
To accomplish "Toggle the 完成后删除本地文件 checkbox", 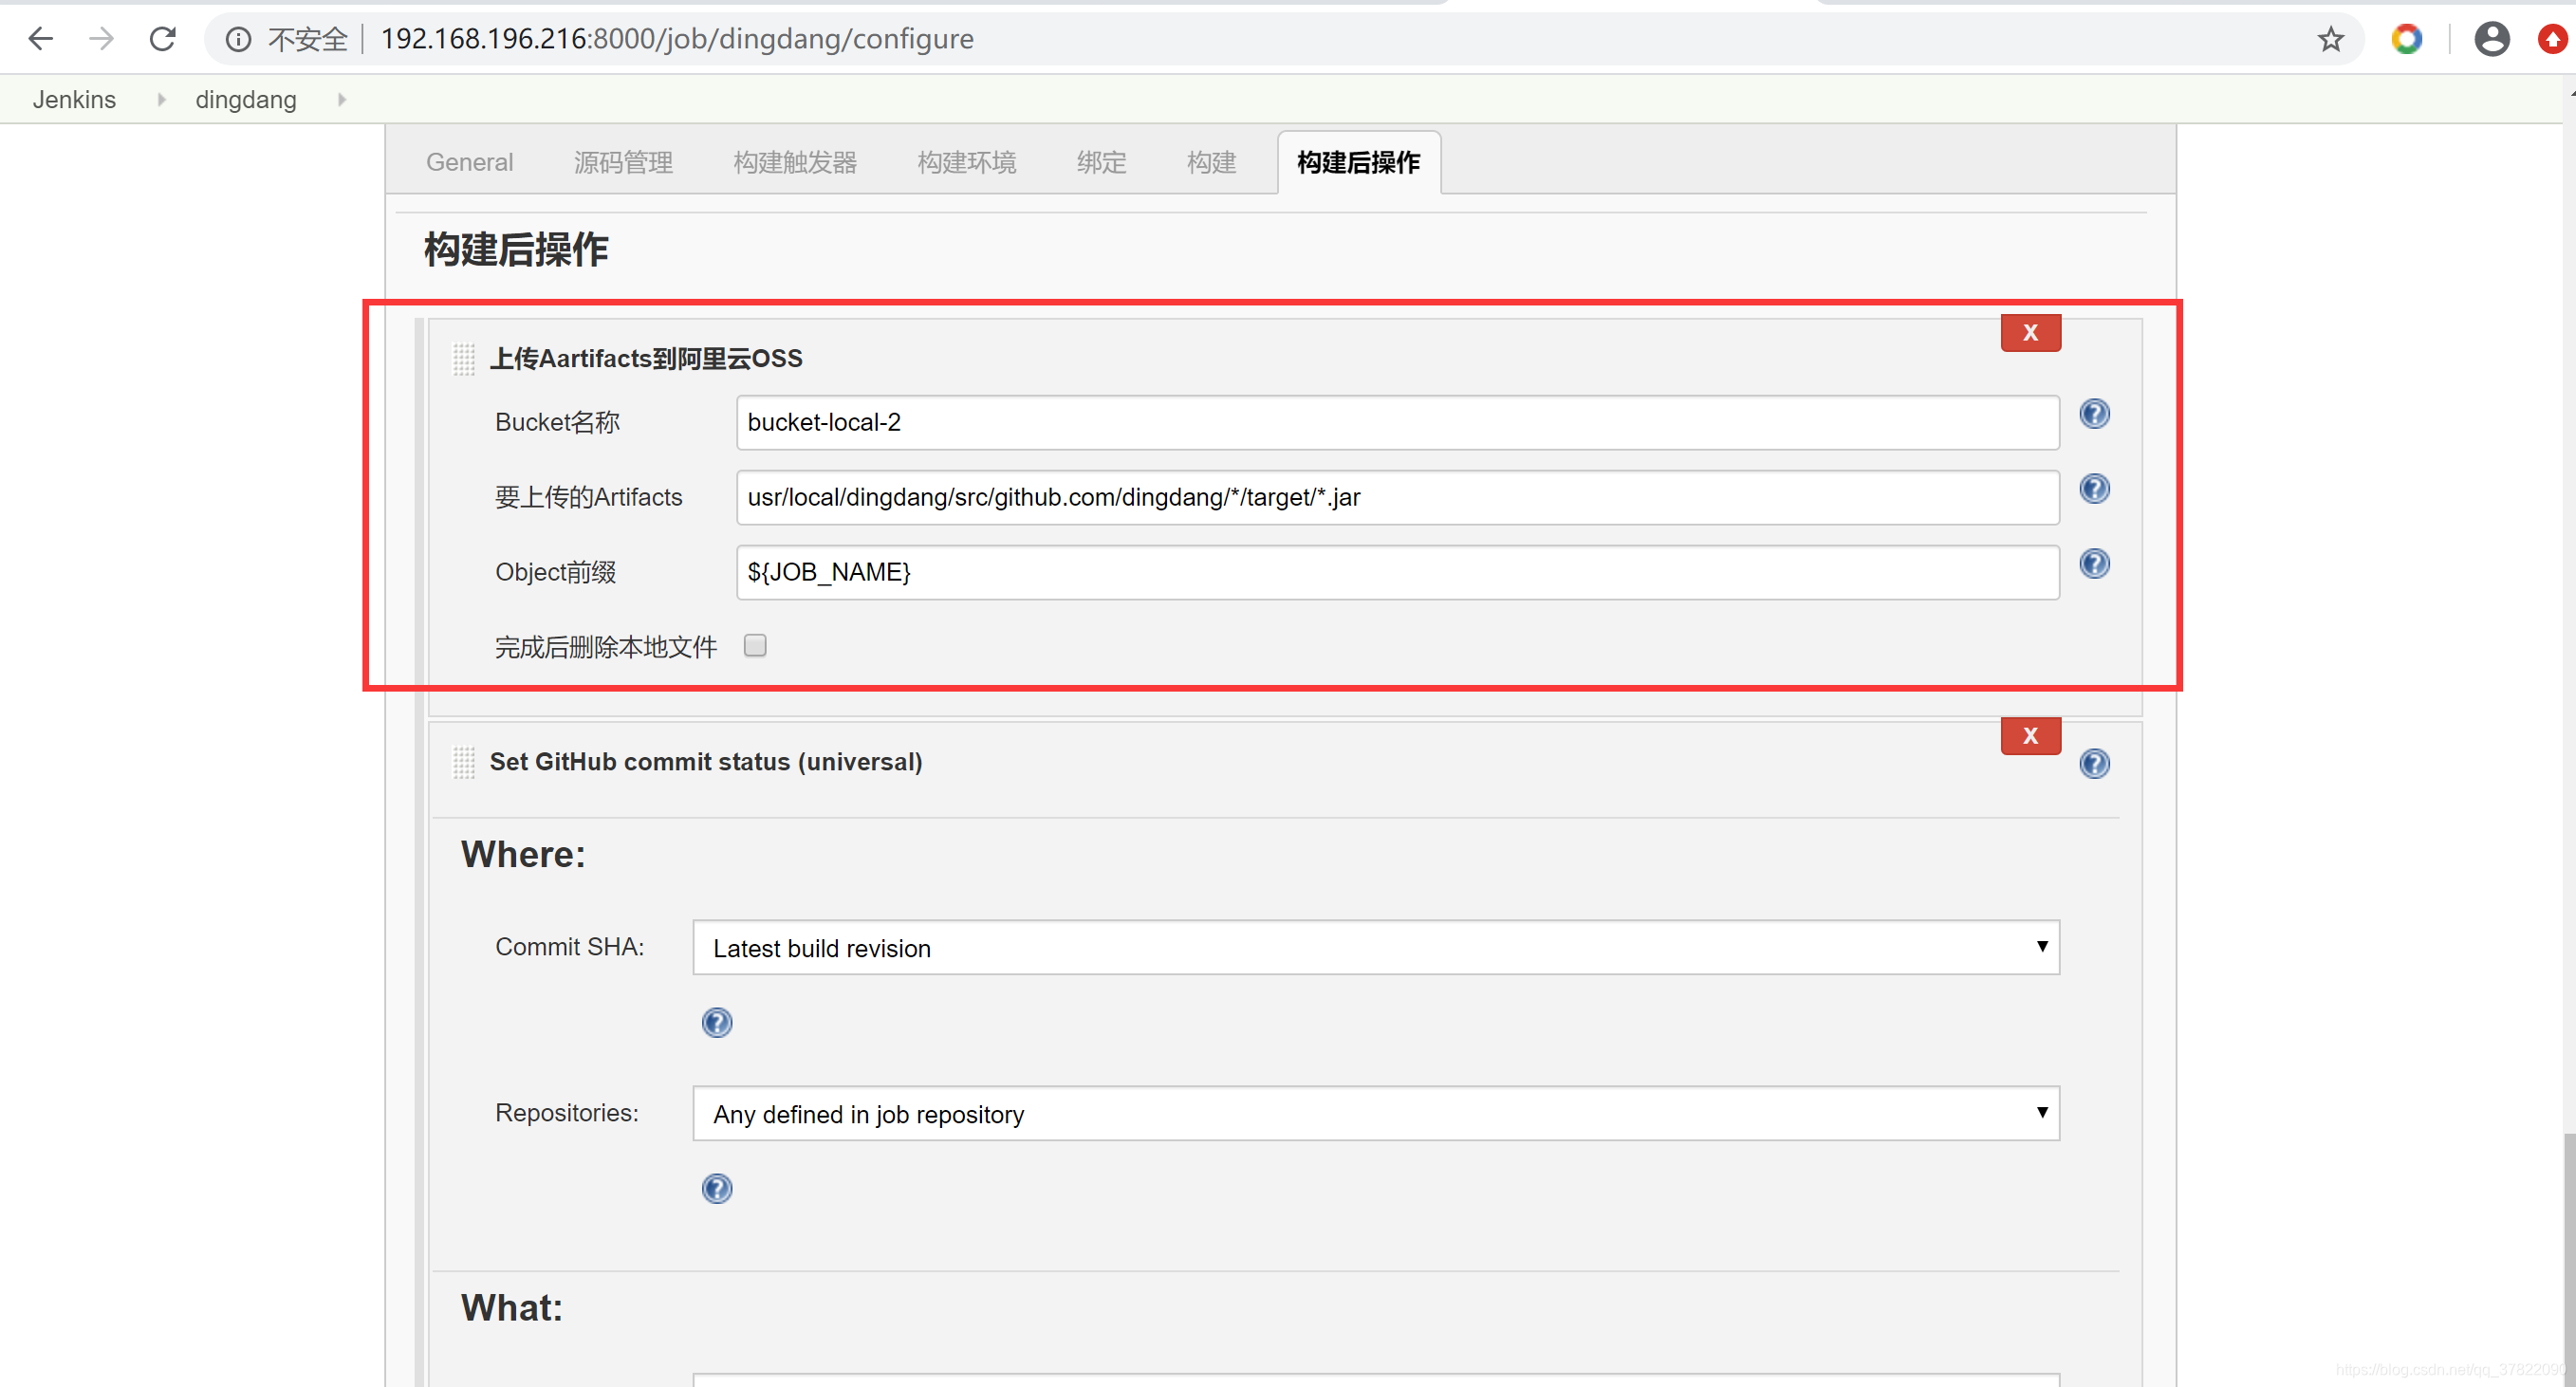I will point(755,646).
